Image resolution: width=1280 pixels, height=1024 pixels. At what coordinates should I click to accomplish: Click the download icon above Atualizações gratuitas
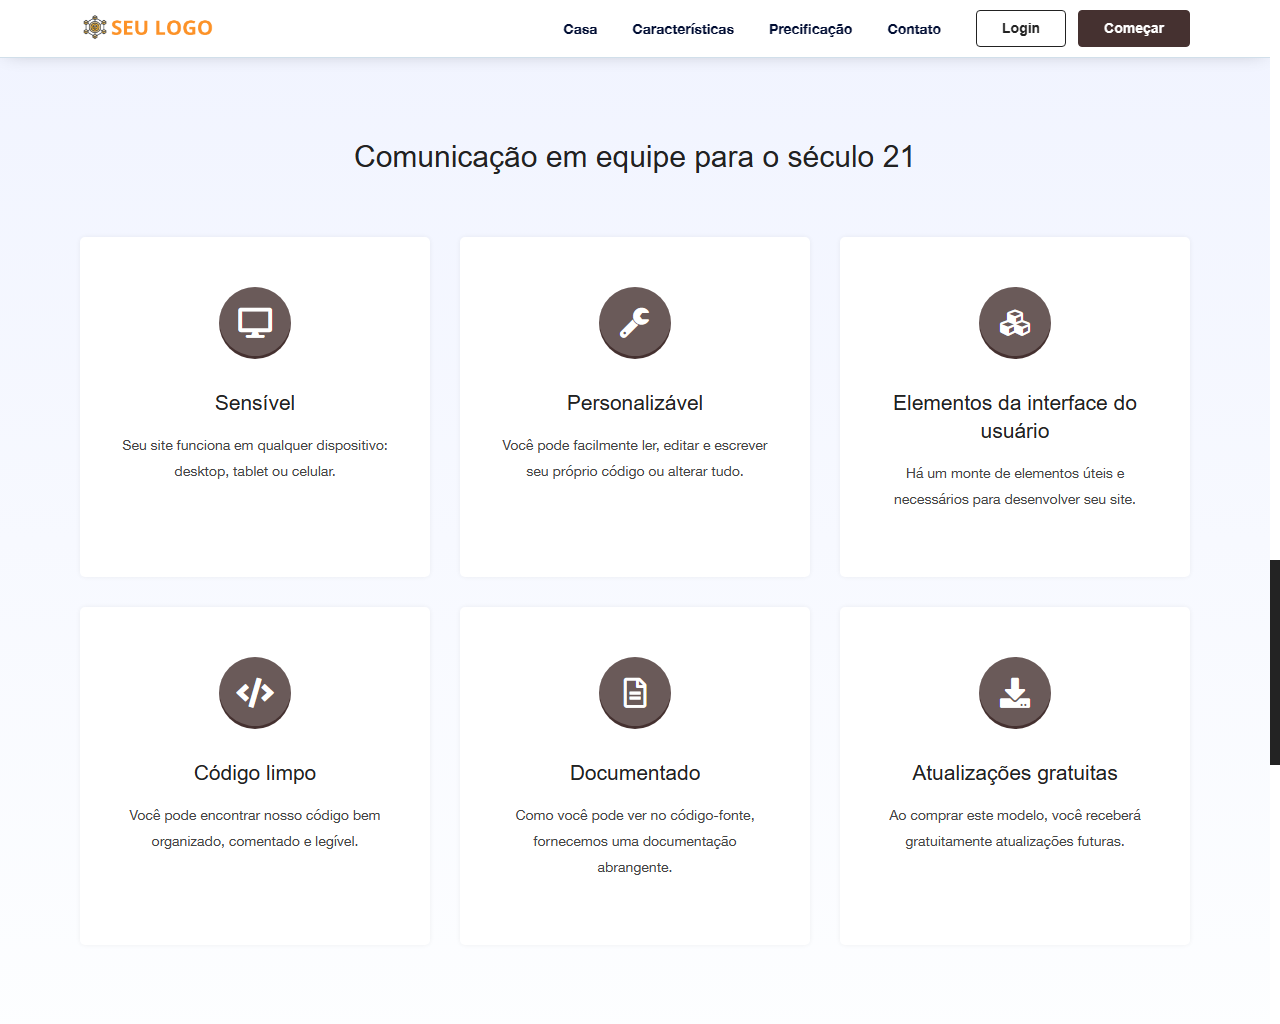[1015, 693]
